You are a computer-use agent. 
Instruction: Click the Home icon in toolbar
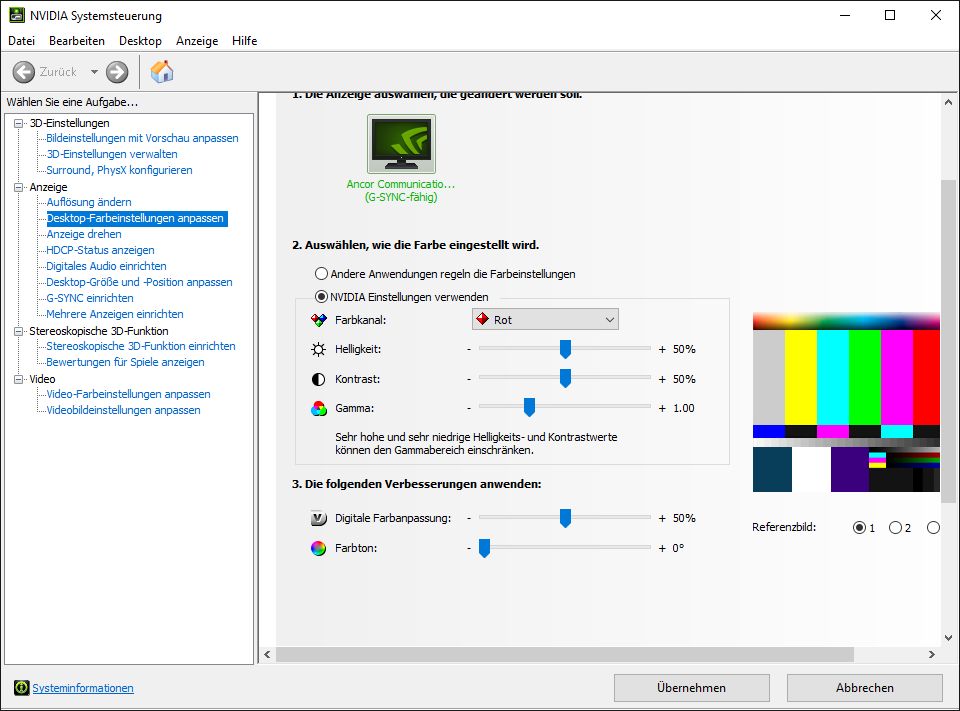pyautogui.click(x=162, y=72)
